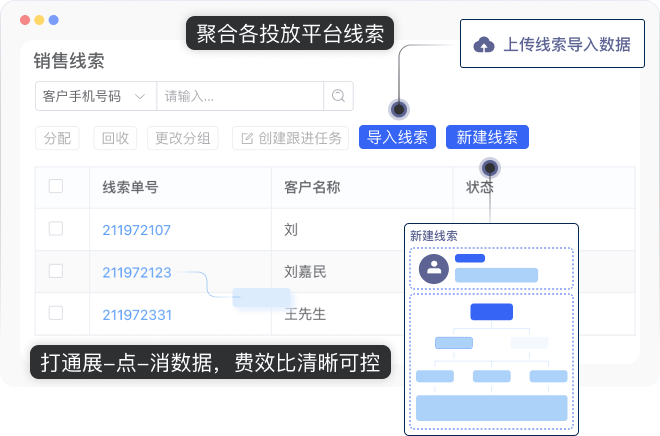Open lead link 211972331
660x436 pixels.
[x=137, y=314]
